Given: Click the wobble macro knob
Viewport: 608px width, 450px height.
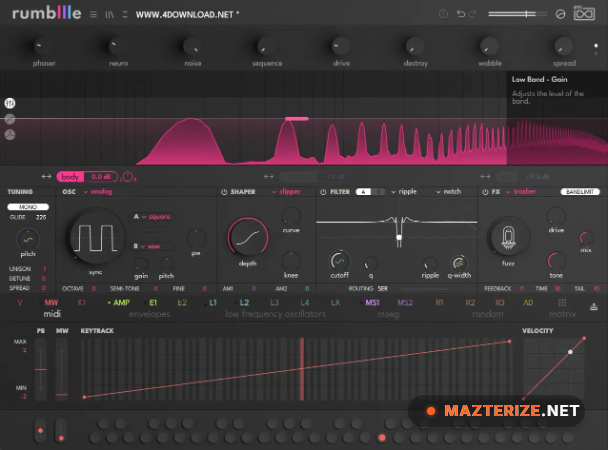Looking at the screenshot, I should 489,46.
